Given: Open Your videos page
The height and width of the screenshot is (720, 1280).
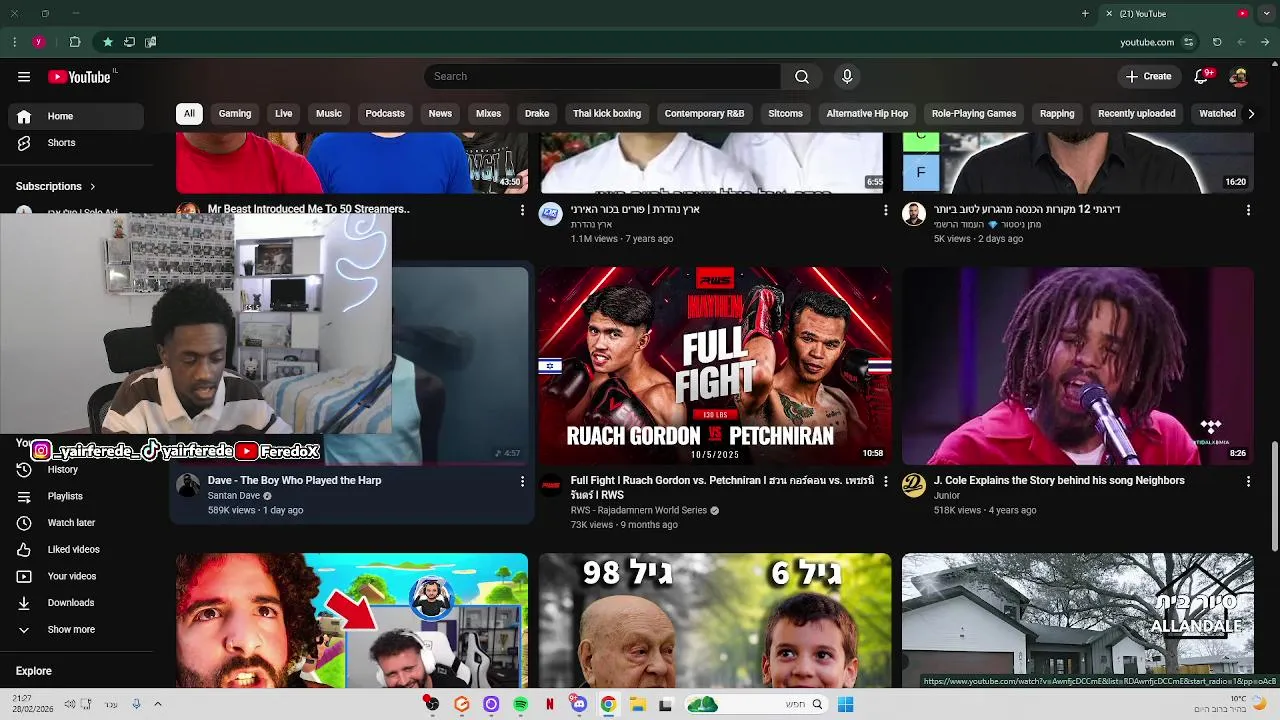Looking at the screenshot, I should point(76,576).
